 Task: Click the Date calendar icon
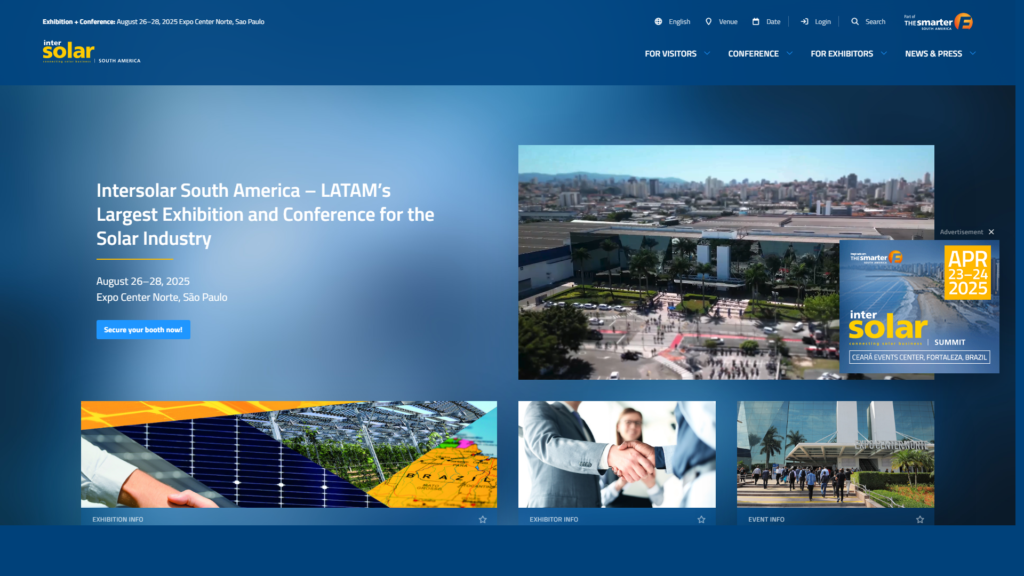pyautogui.click(x=756, y=22)
